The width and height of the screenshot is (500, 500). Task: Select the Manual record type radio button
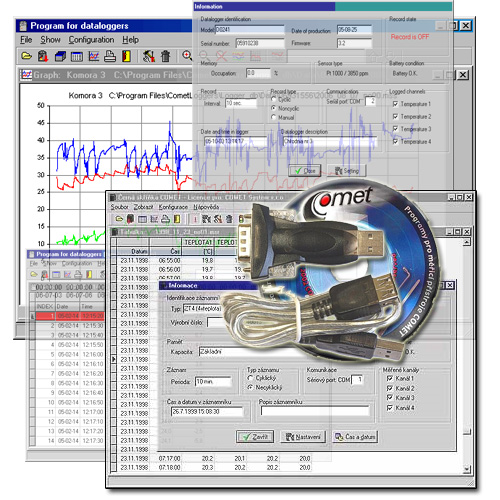(274, 117)
